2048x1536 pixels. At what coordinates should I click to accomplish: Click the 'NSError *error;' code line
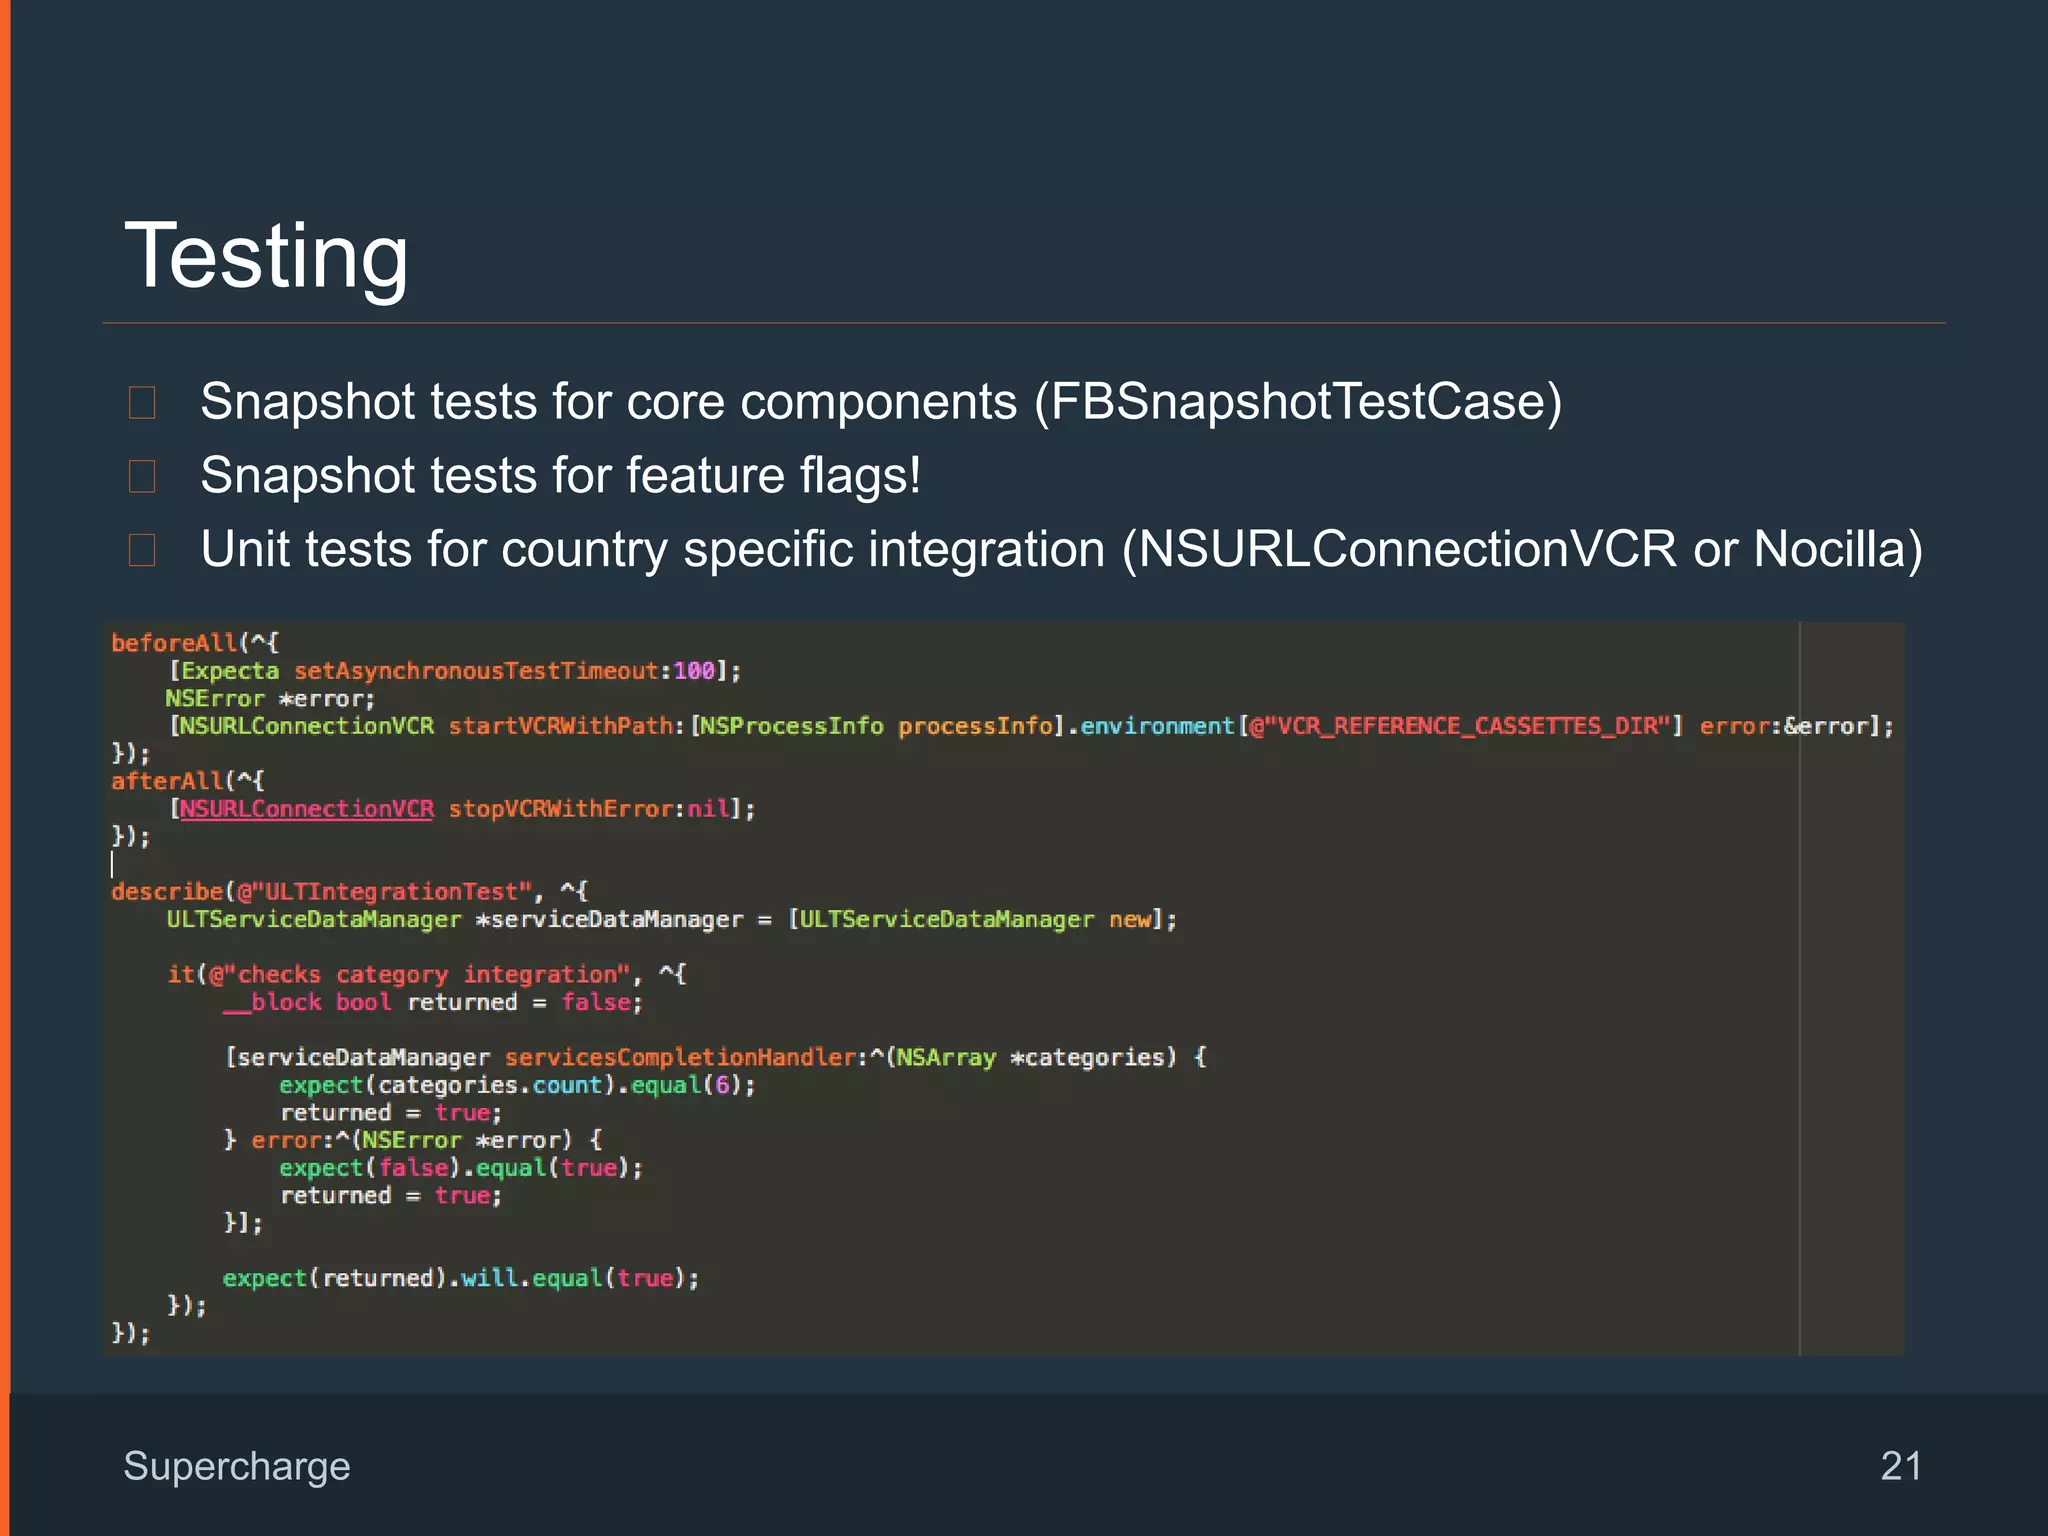(x=270, y=698)
